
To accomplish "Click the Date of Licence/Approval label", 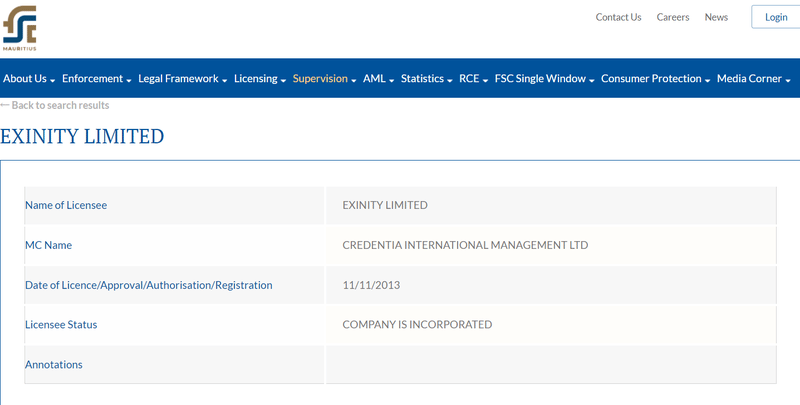I will point(148,285).
